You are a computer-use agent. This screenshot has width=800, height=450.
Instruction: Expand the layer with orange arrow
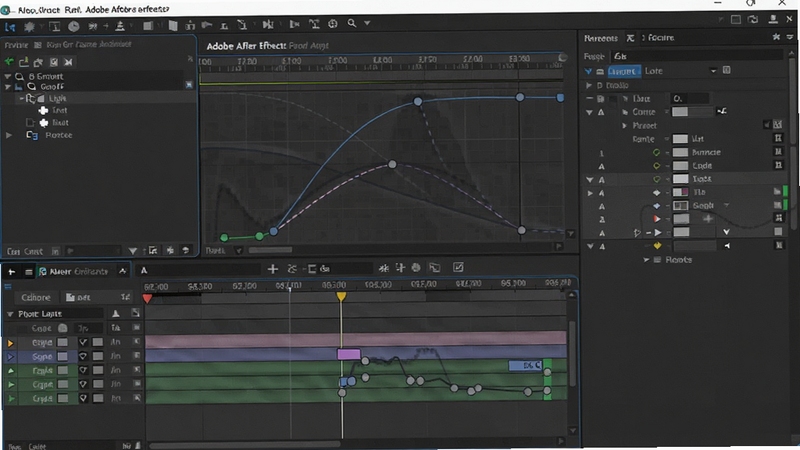point(10,343)
